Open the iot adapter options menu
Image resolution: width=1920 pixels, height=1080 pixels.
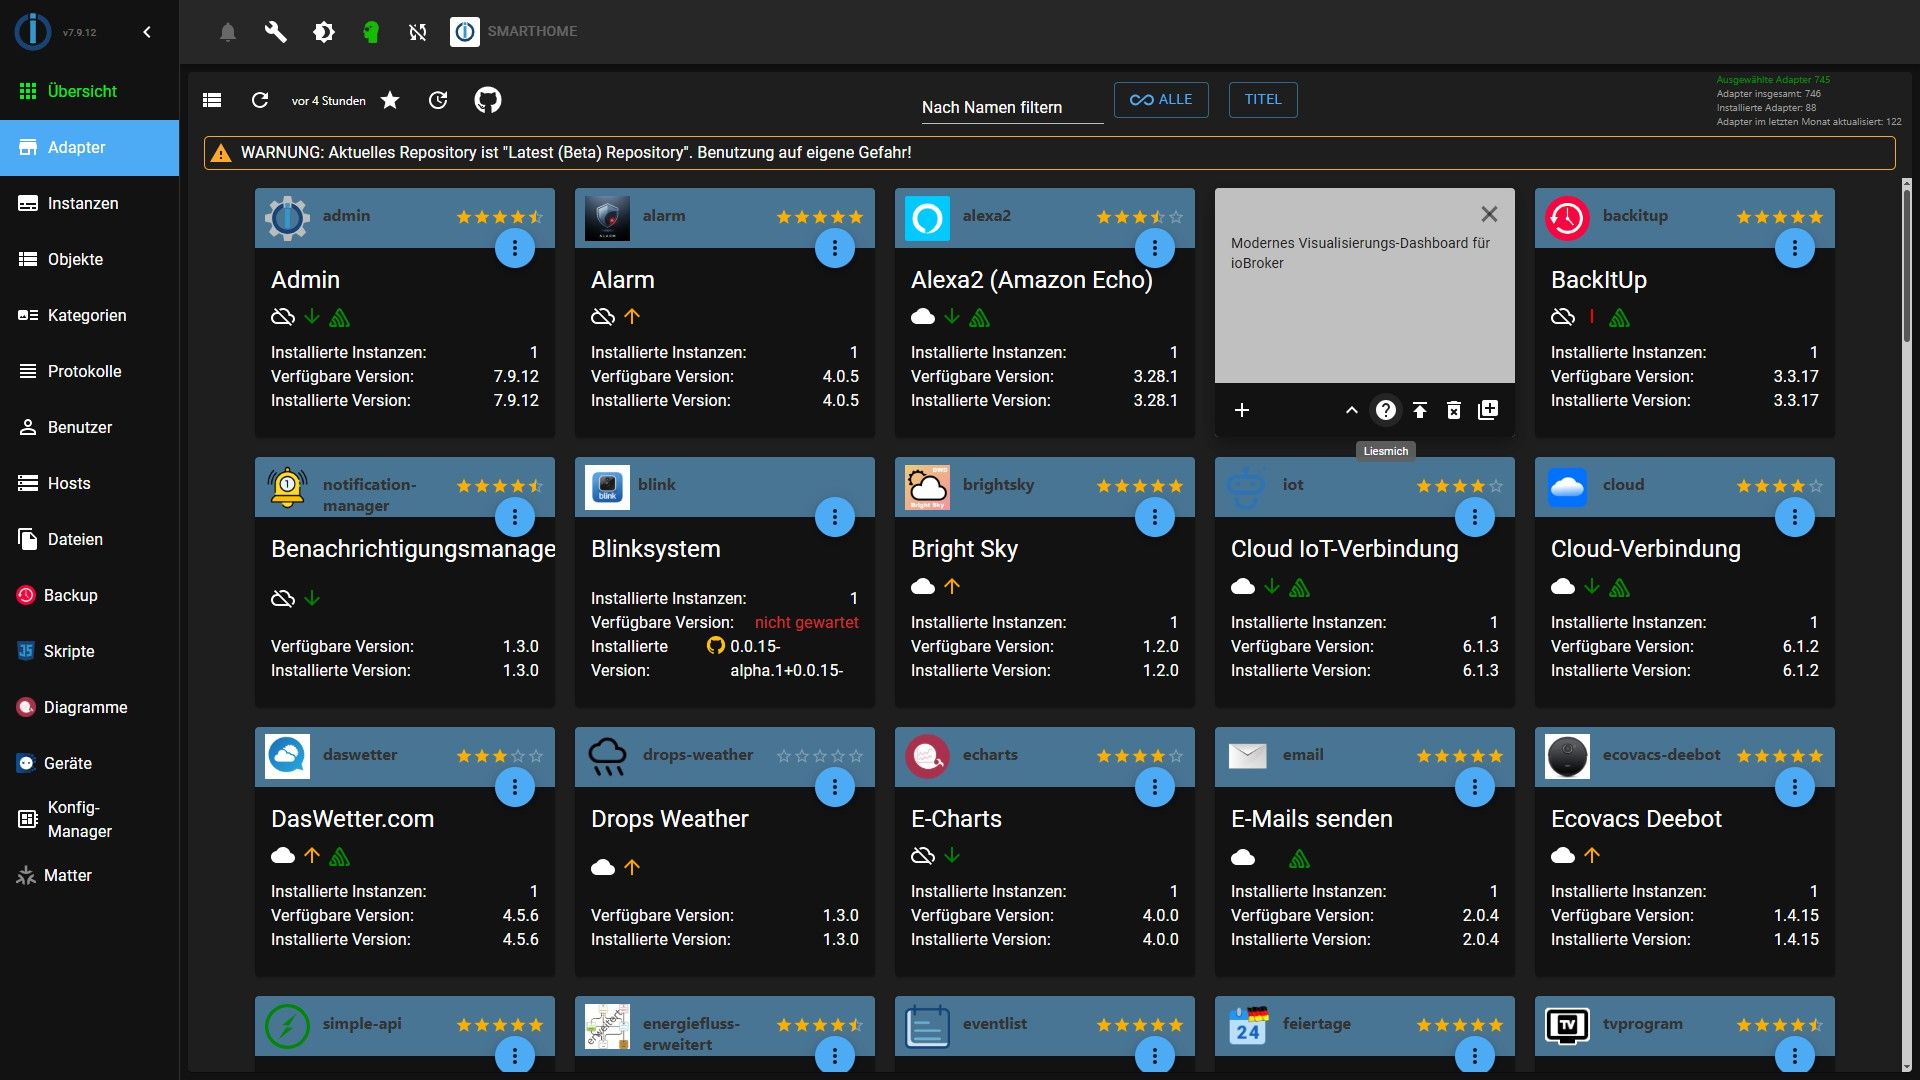click(x=1475, y=517)
